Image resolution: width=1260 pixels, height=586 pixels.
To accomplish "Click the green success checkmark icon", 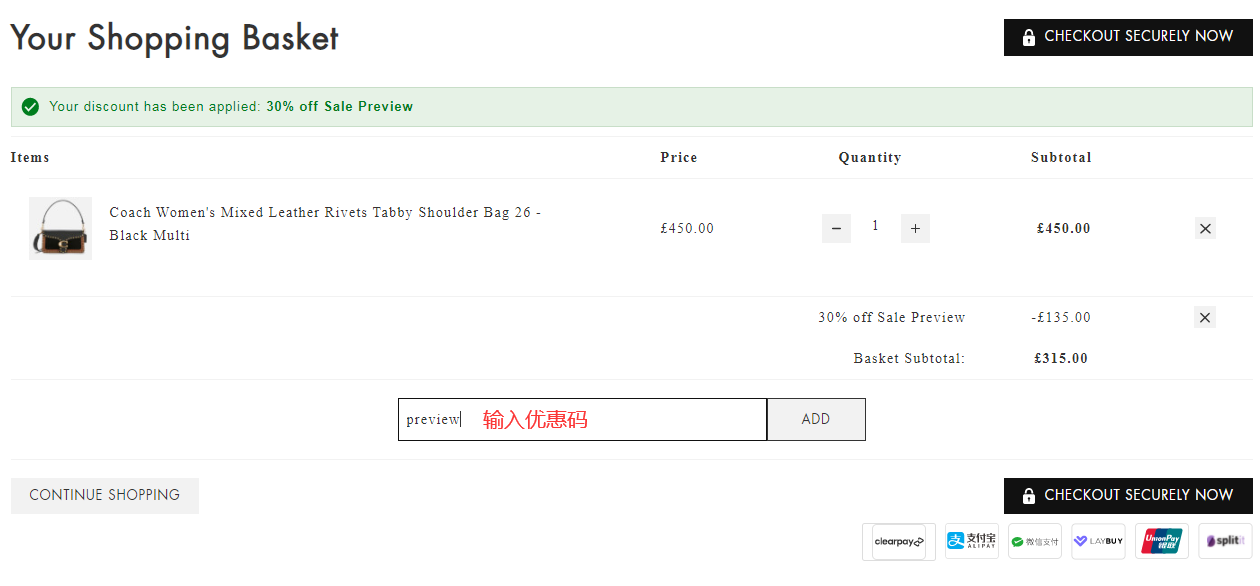I will pos(30,107).
